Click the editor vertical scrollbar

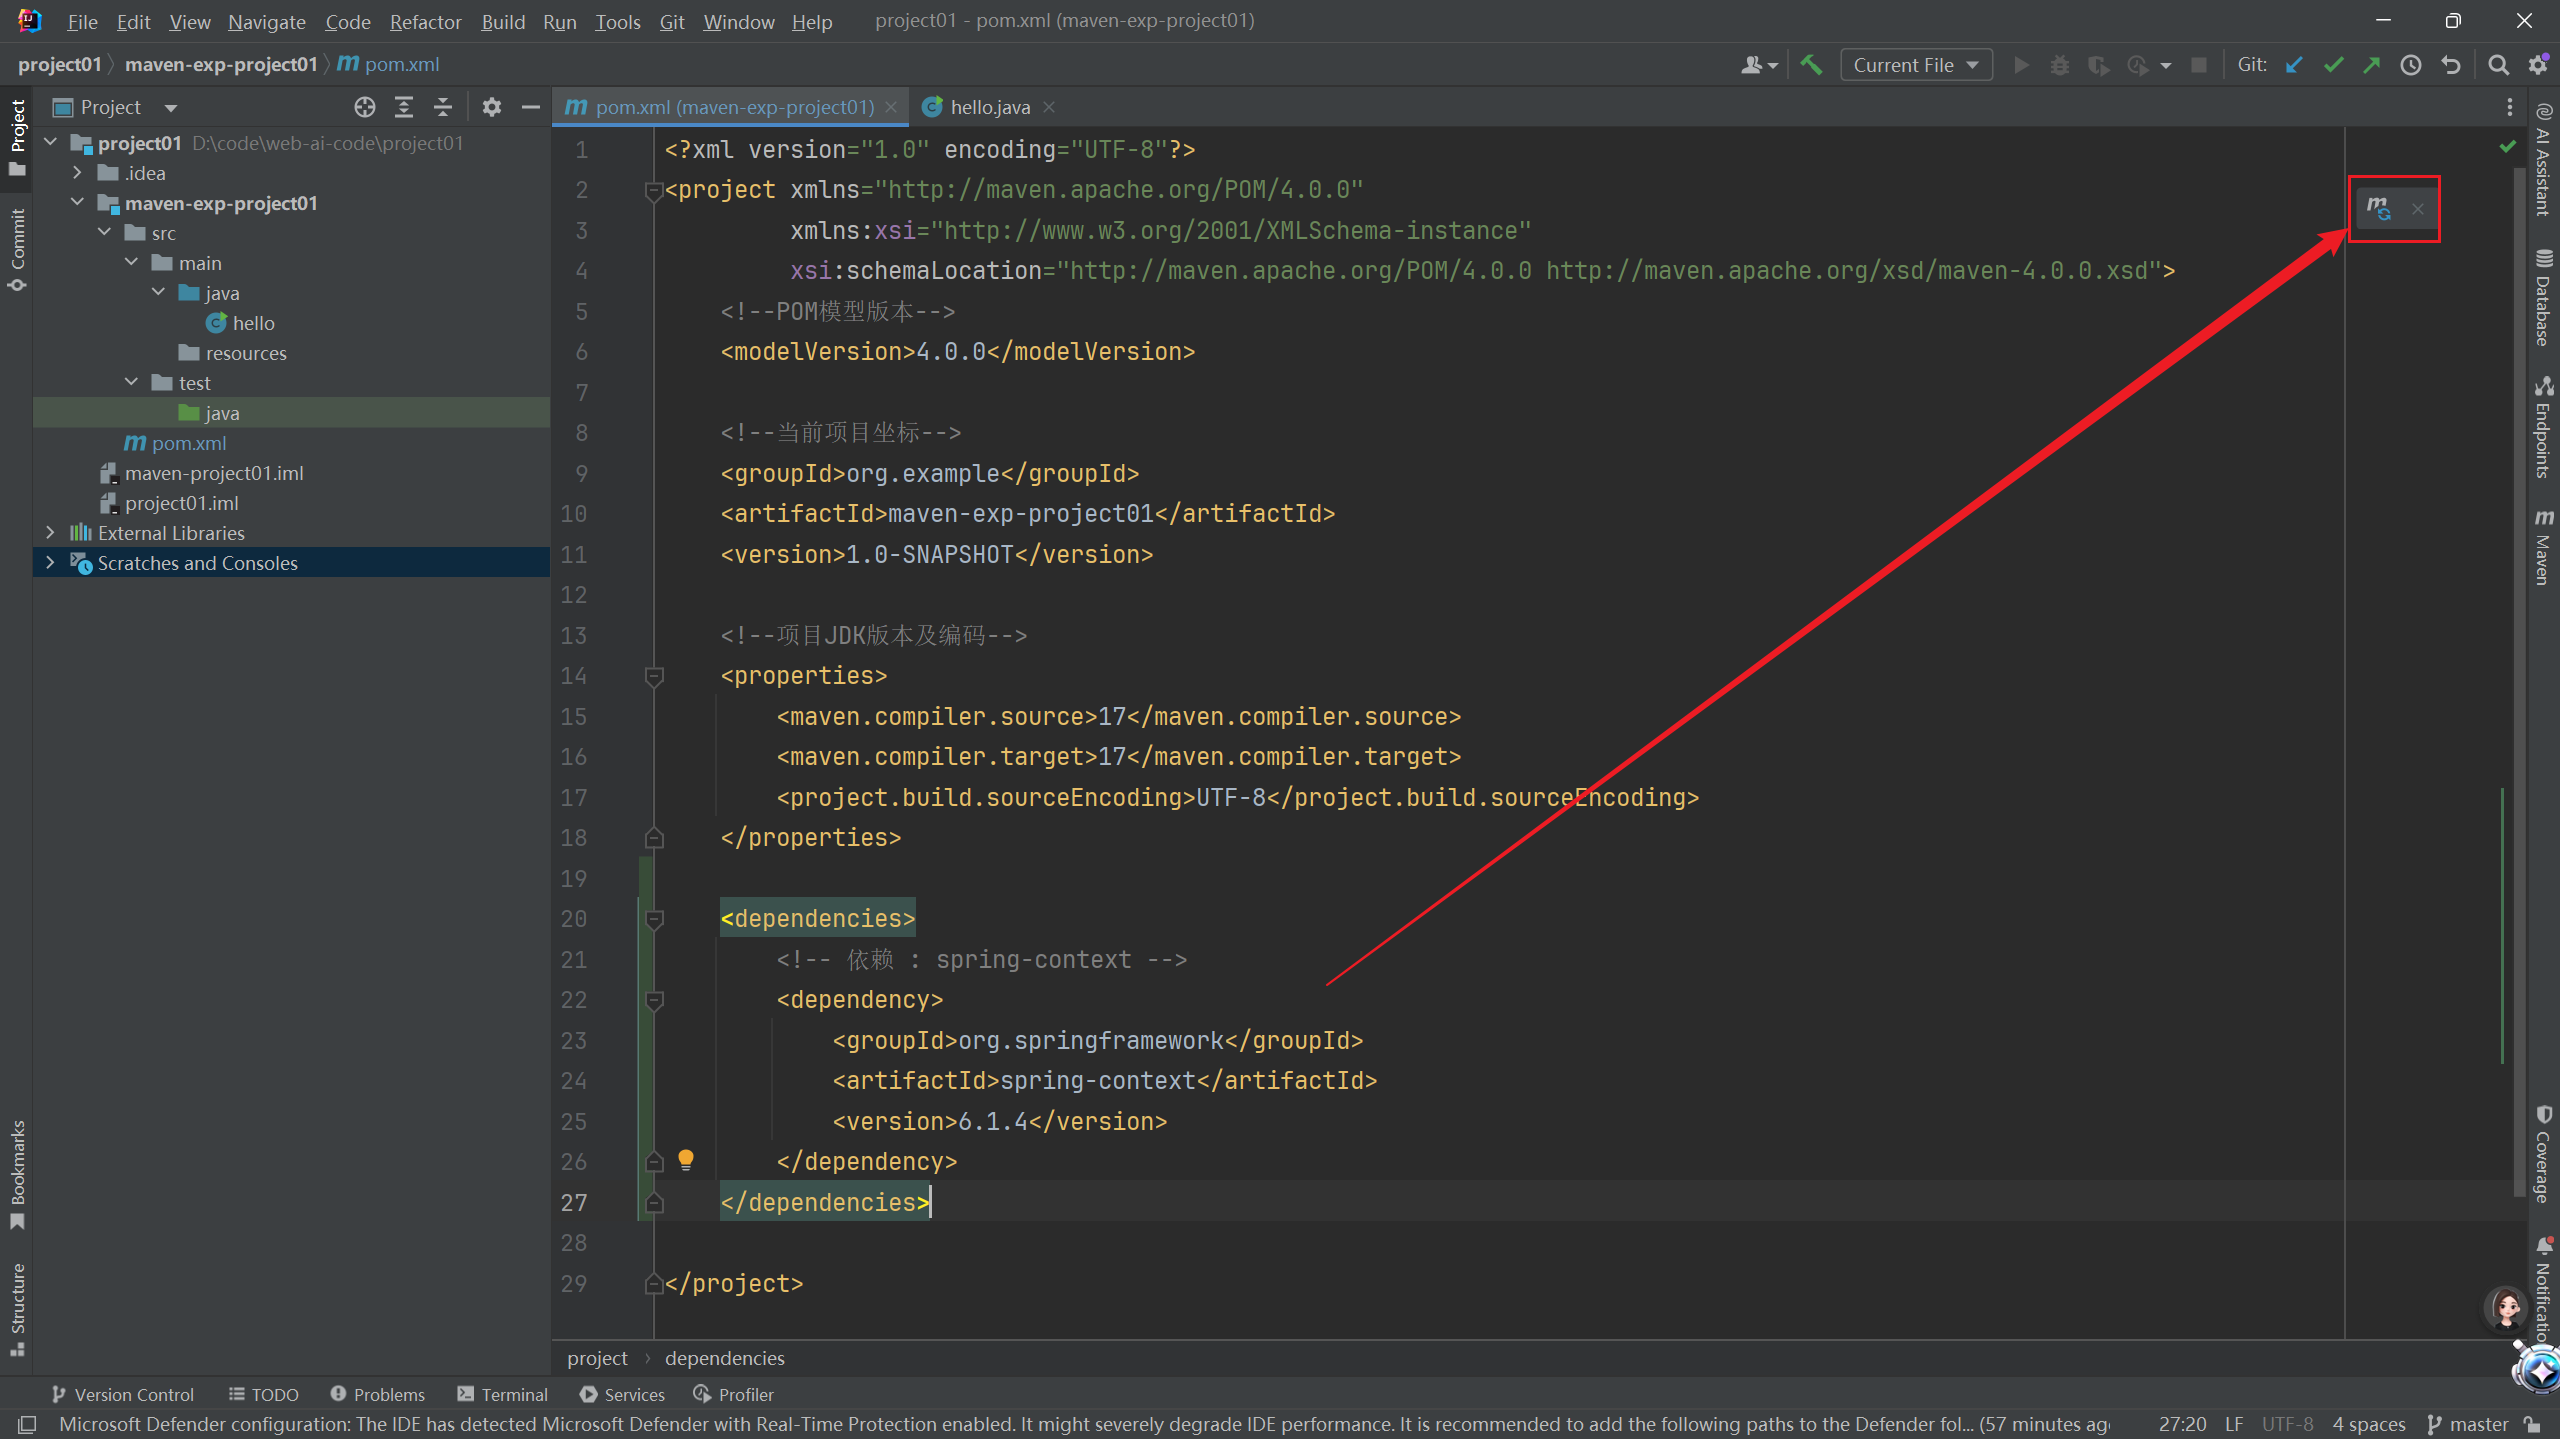(x=2518, y=680)
